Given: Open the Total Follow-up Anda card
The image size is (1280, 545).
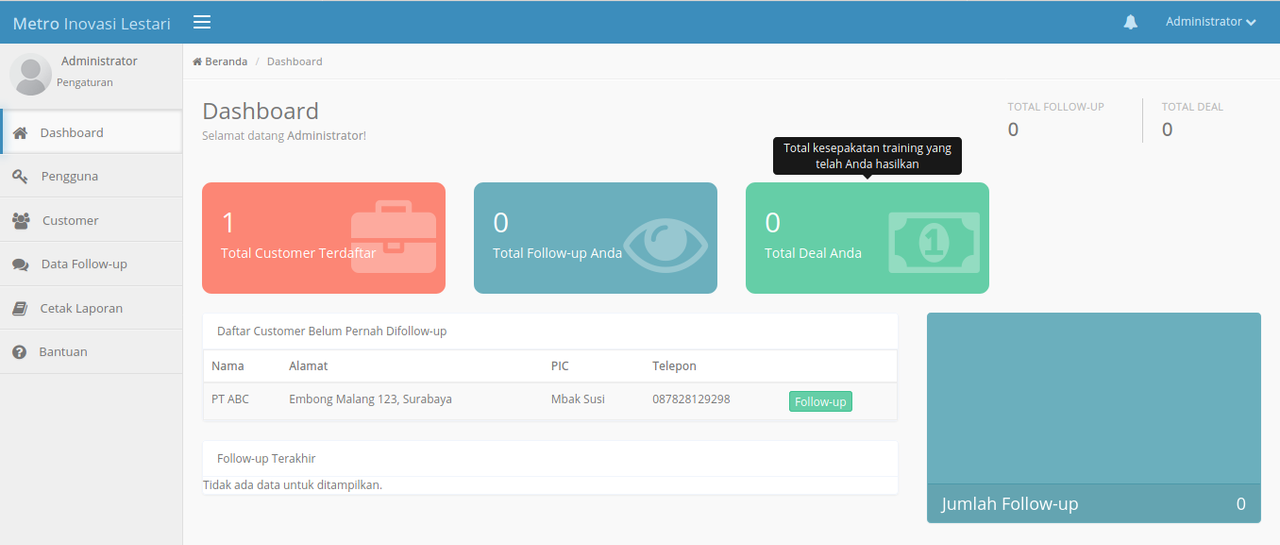Looking at the screenshot, I should [595, 238].
